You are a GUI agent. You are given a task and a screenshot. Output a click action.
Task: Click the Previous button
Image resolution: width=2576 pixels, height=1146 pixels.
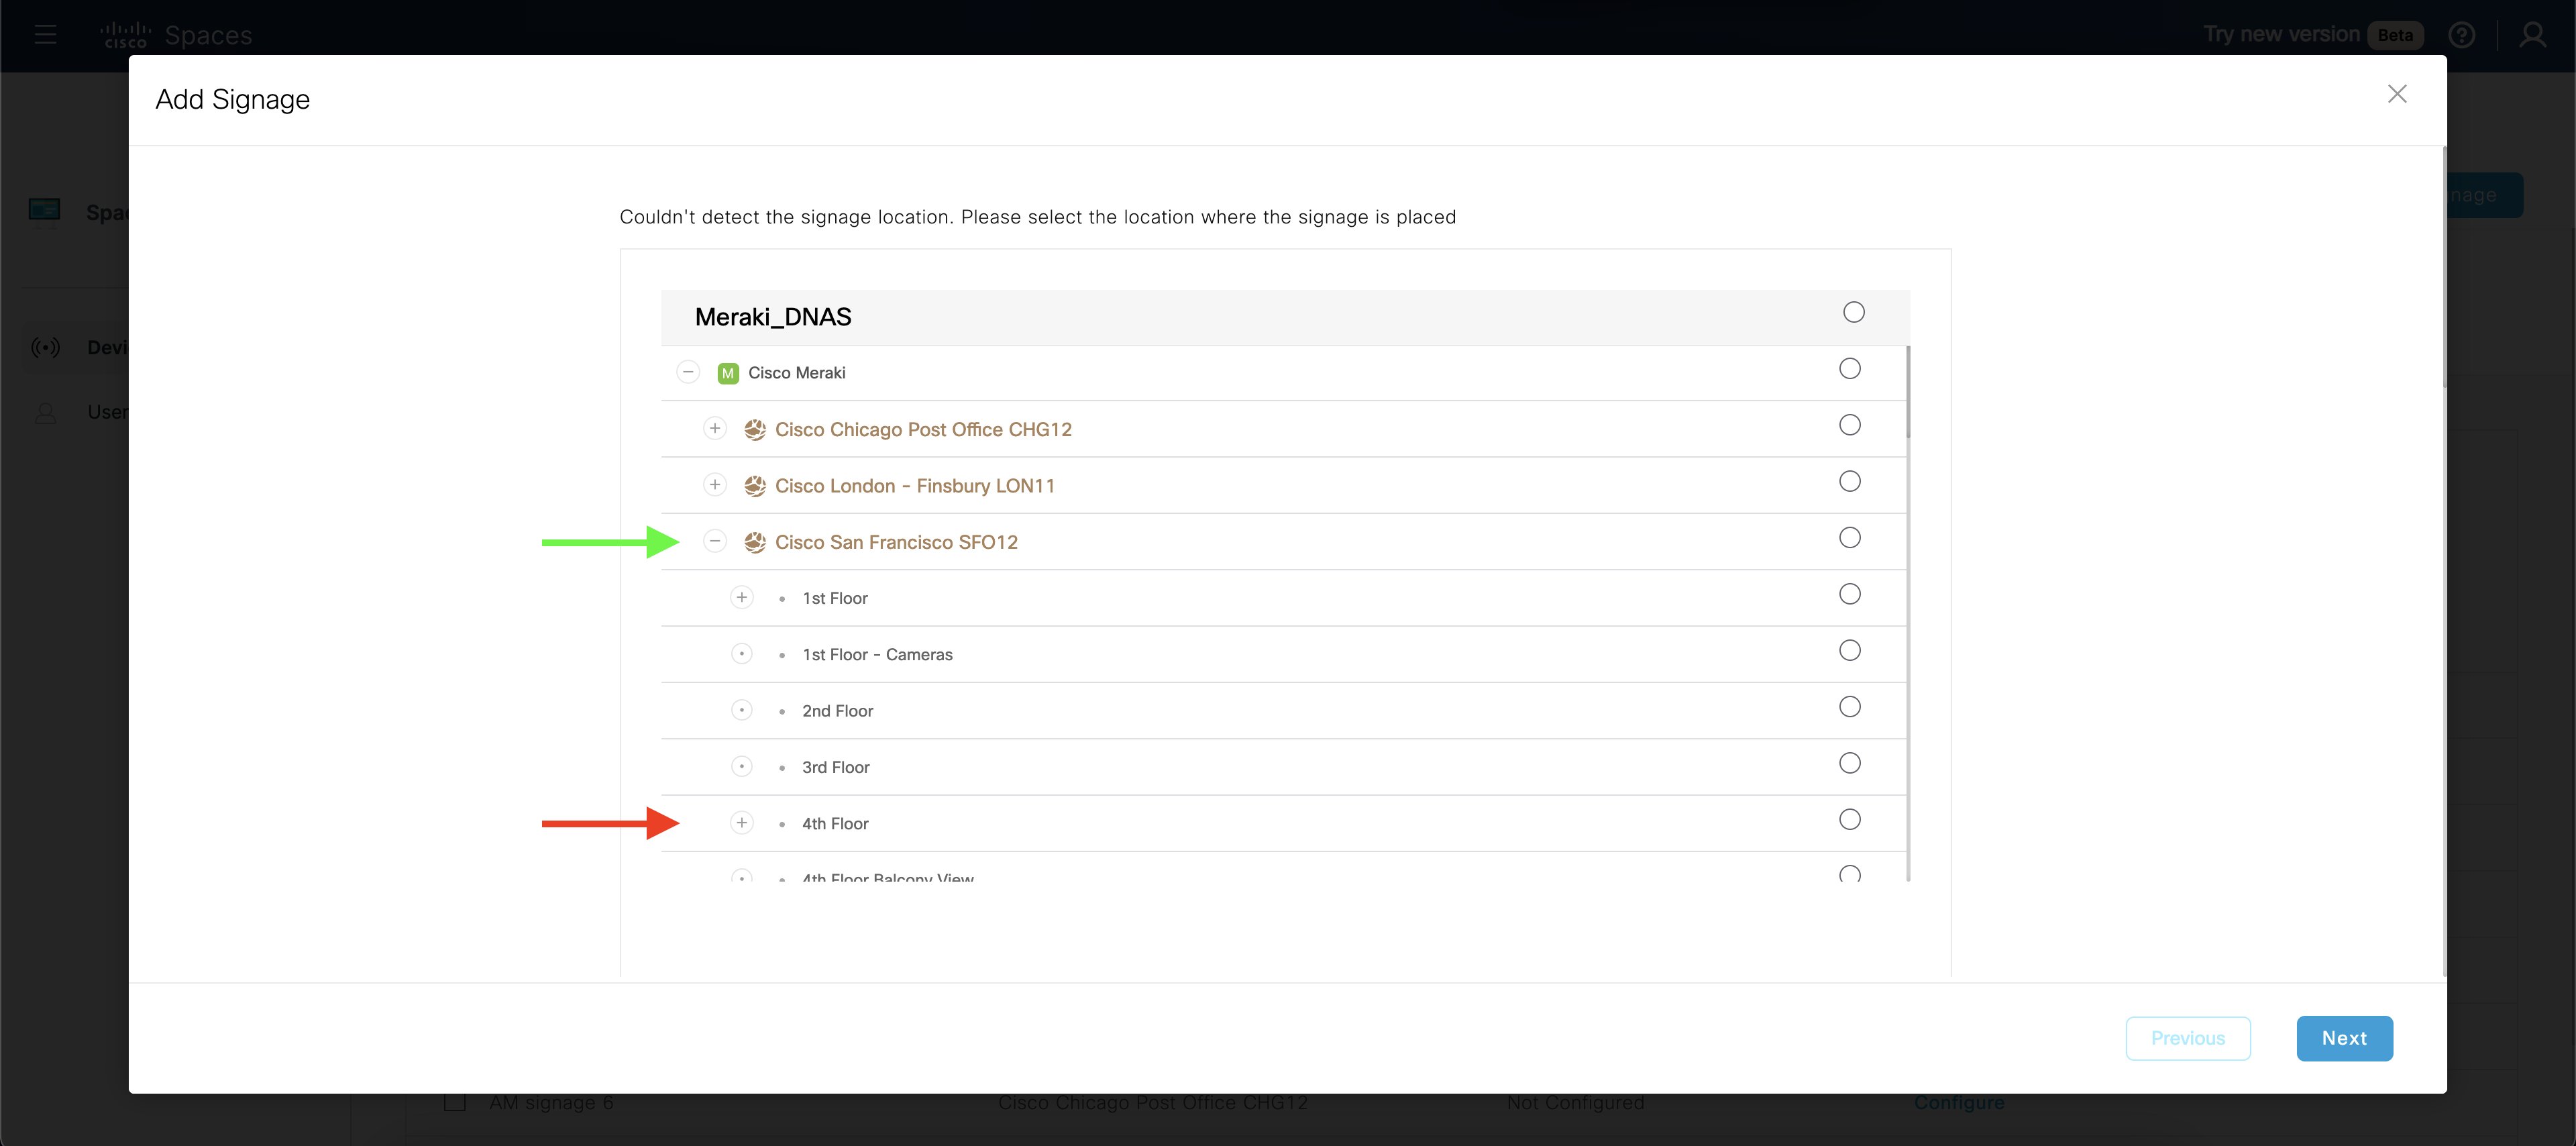click(2188, 1038)
